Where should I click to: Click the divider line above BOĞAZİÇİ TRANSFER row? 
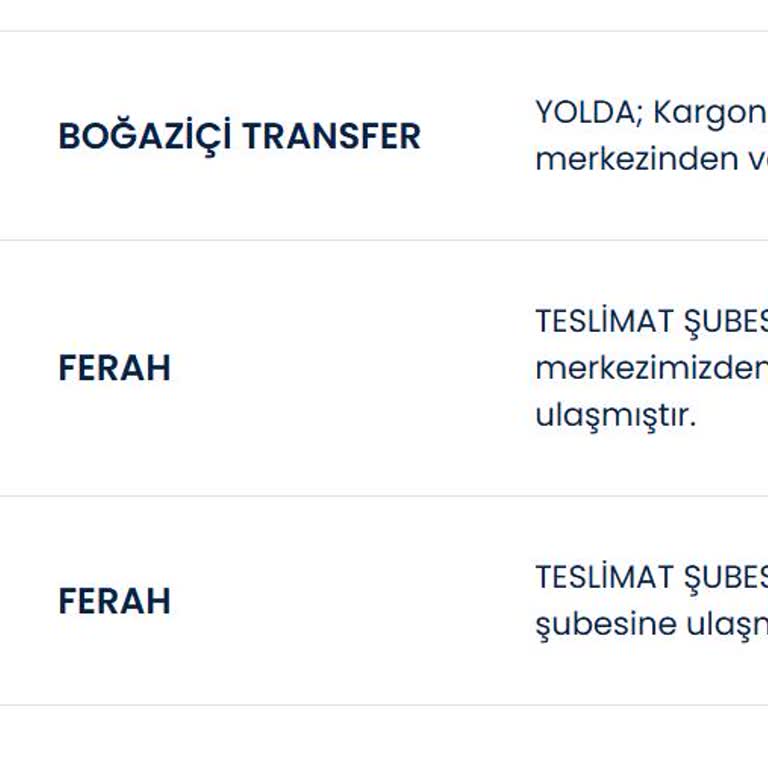click(x=384, y=31)
